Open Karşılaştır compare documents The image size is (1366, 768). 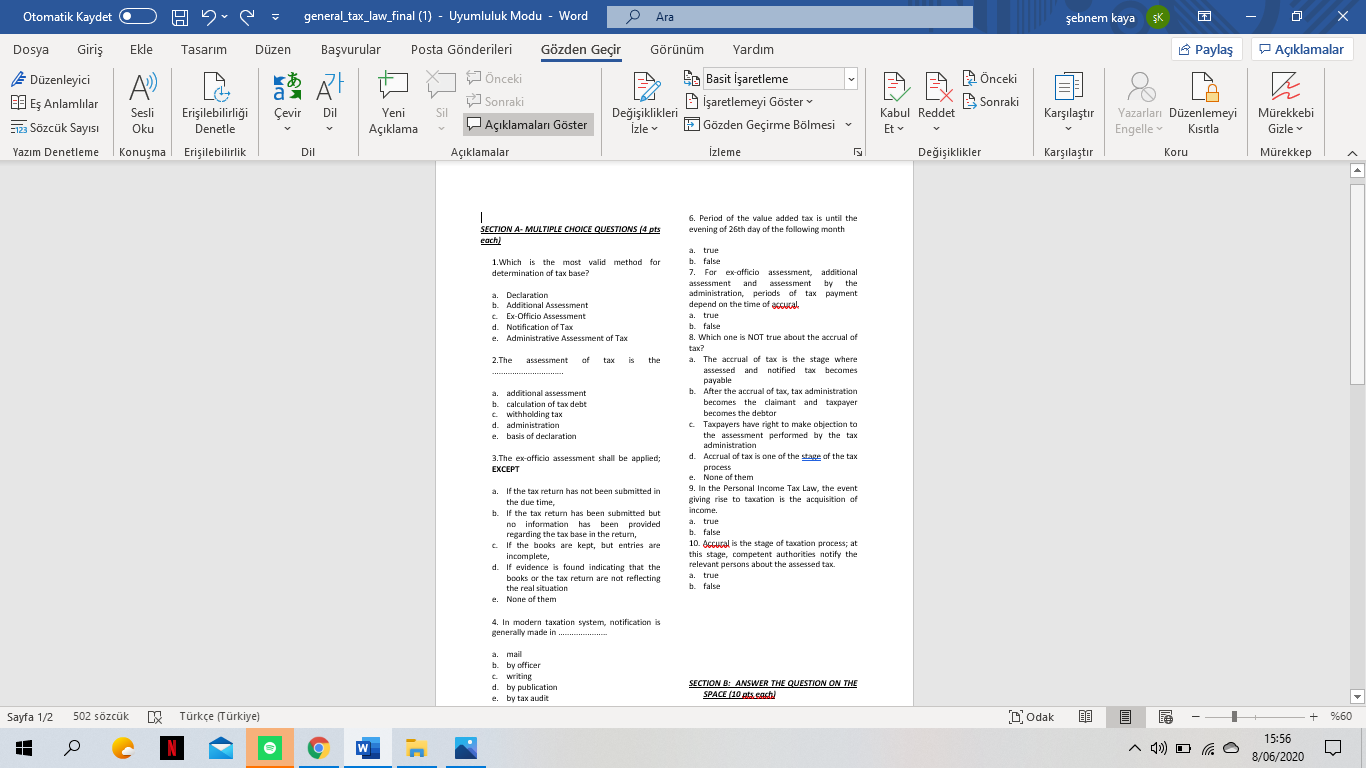click(x=1069, y=104)
